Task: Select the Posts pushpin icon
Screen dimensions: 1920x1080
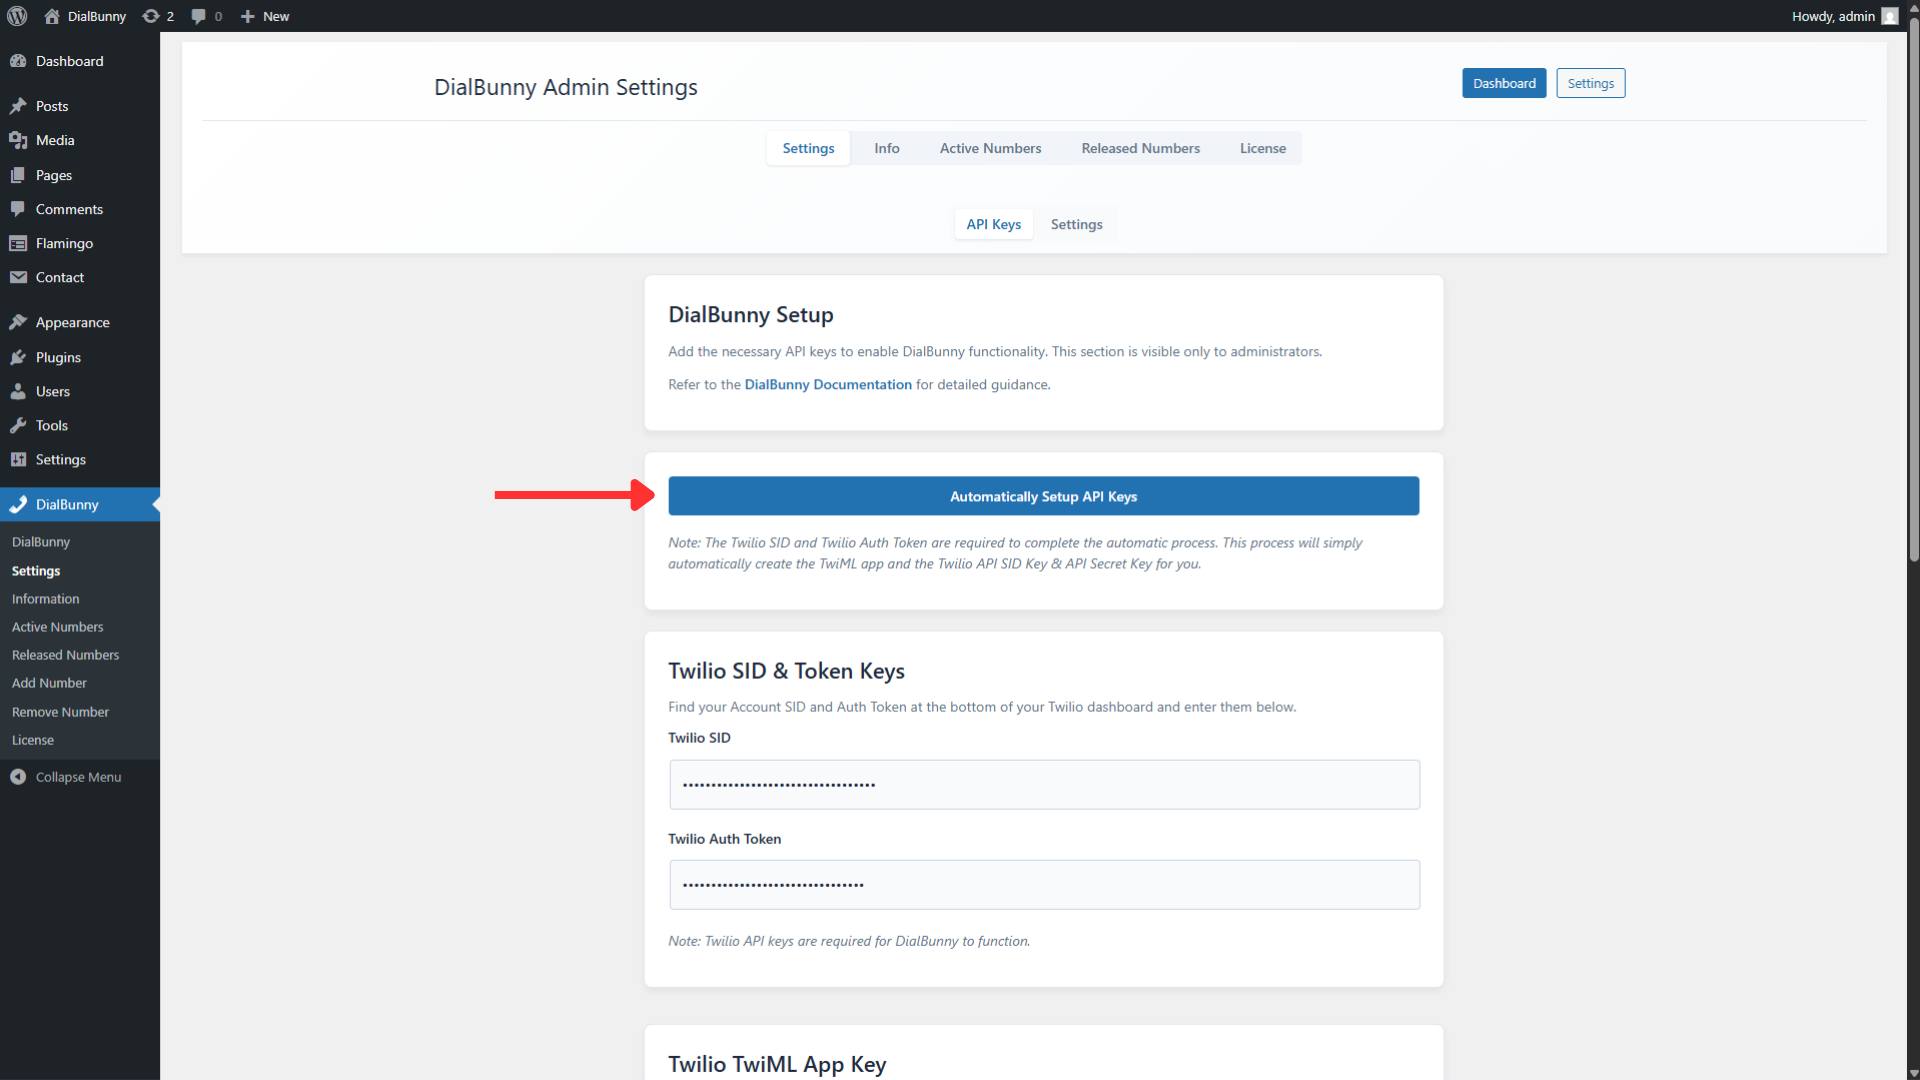Action: tap(18, 105)
